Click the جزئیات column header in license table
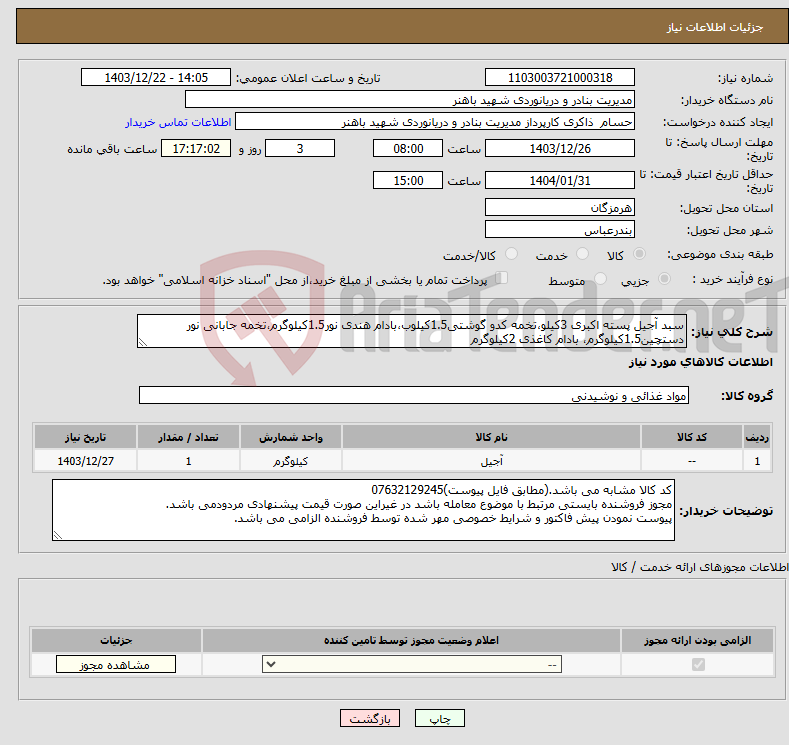The image size is (789, 745). (x=116, y=640)
